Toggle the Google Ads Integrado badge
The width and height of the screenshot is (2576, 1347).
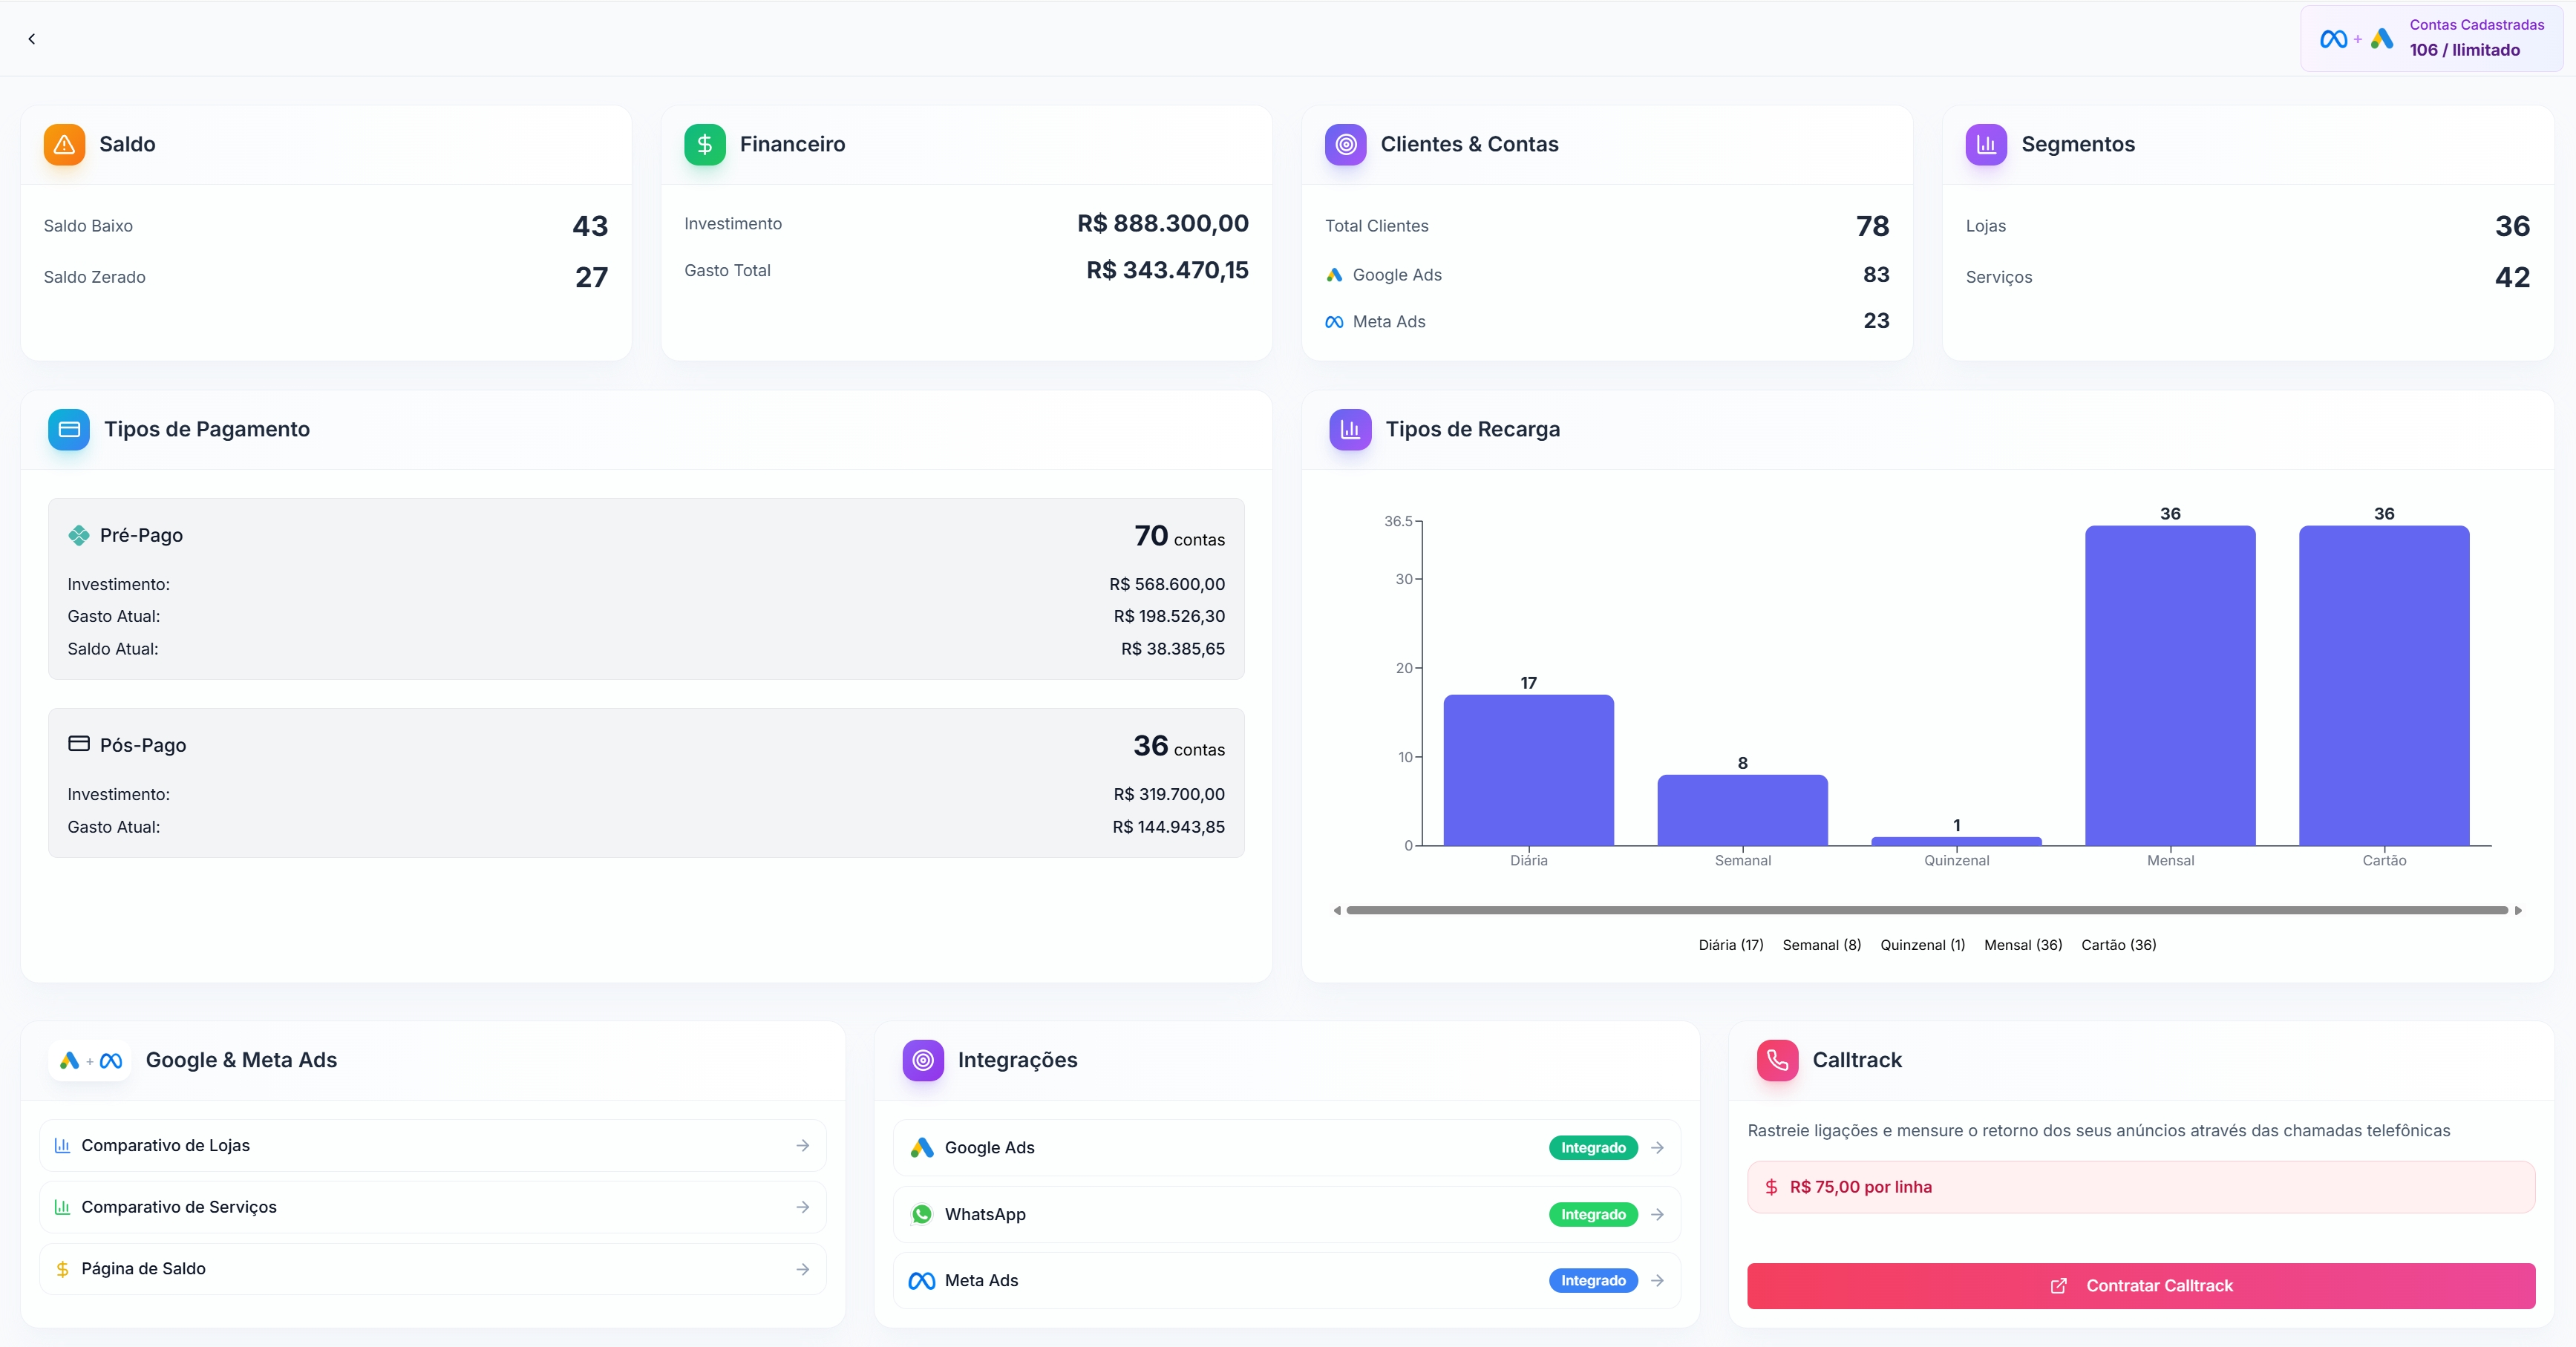point(1592,1147)
